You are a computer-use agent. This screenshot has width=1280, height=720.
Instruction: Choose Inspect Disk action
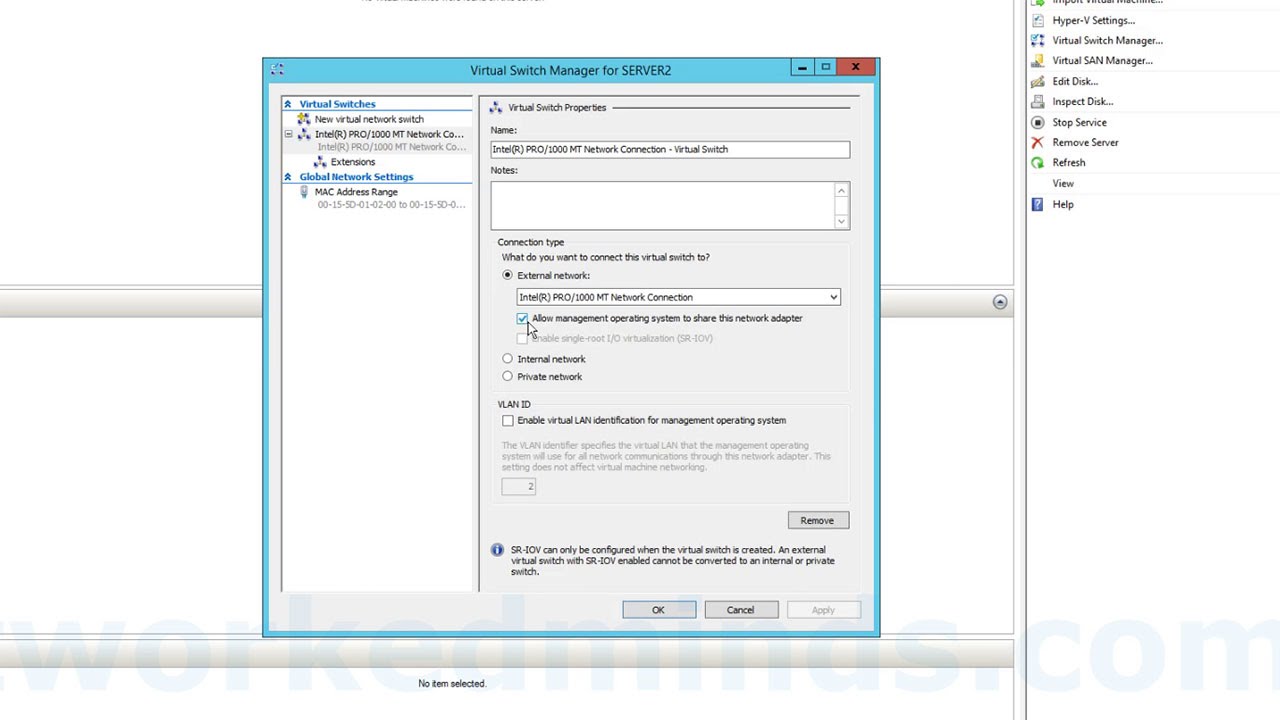coord(1082,101)
